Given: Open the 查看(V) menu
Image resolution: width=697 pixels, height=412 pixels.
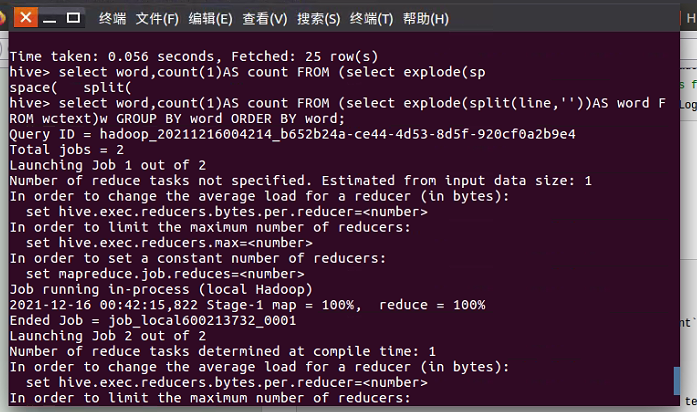Looking at the screenshot, I should 264,19.
